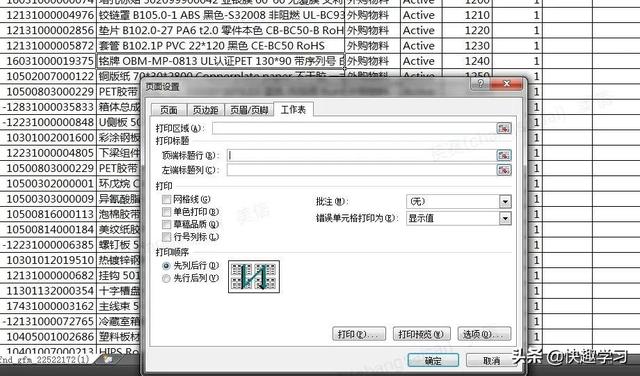
Task: Select cell 12131000002856 in spreadsheet
Action: pyautogui.click(x=48, y=31)
